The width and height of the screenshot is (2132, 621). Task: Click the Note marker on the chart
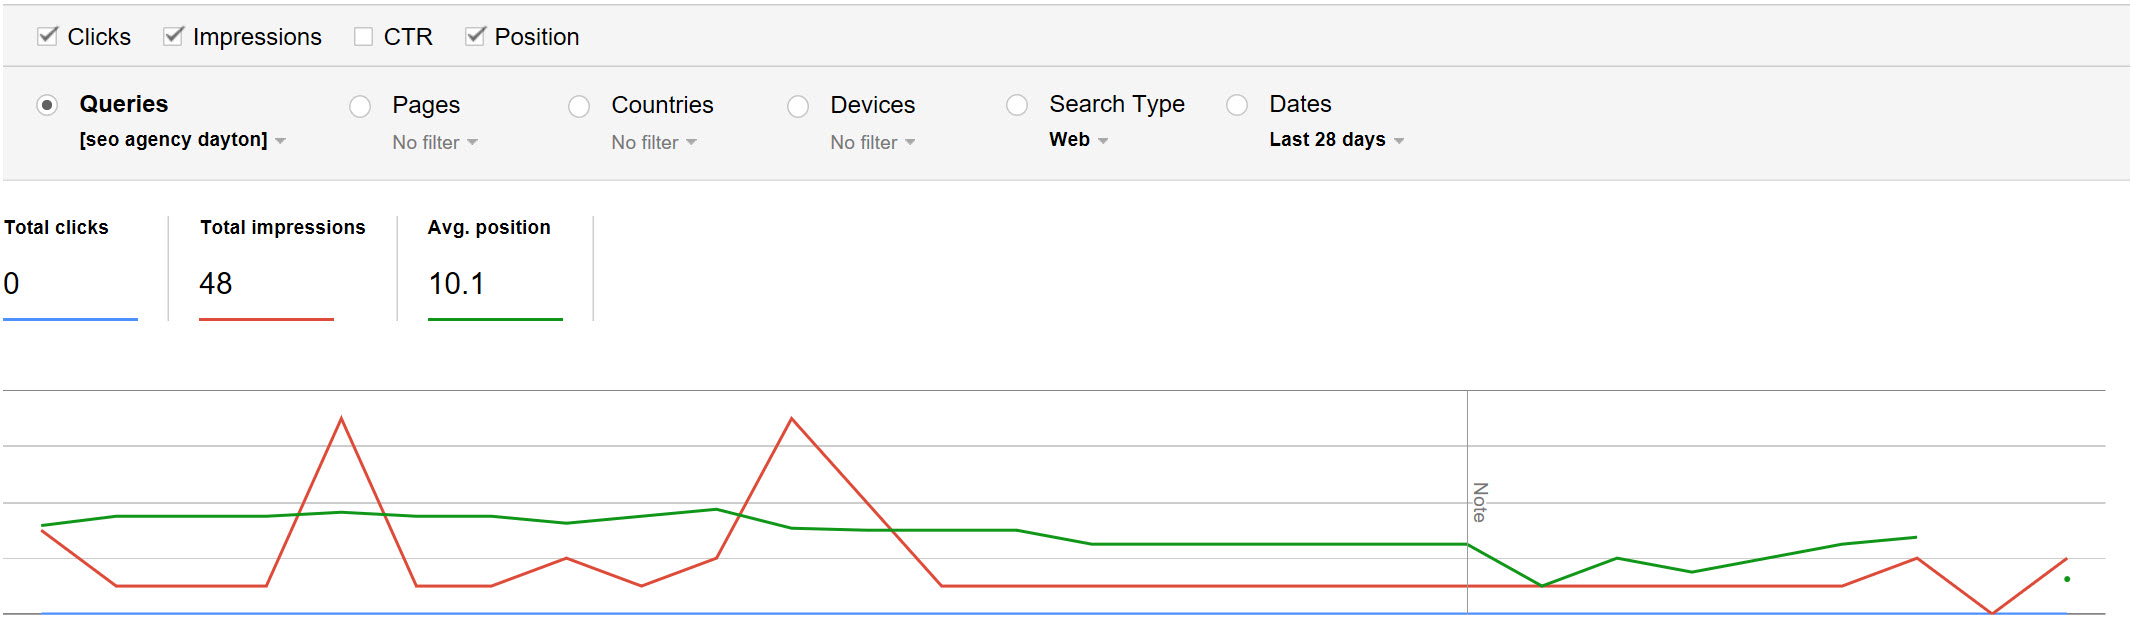(1479, 502)
